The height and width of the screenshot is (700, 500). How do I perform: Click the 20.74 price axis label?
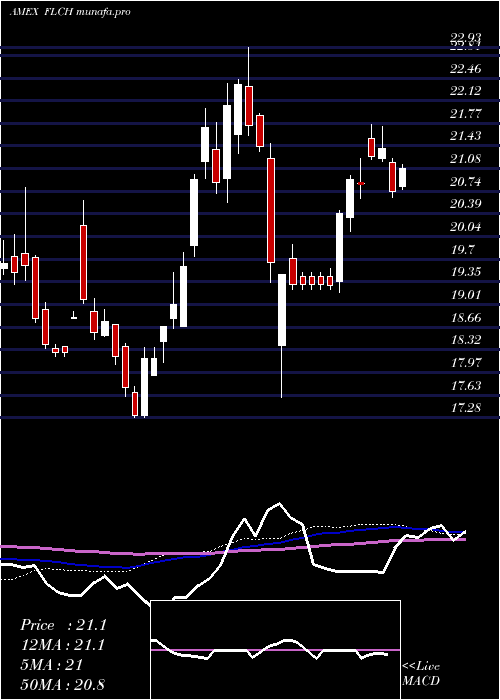(x=466, y=182)
